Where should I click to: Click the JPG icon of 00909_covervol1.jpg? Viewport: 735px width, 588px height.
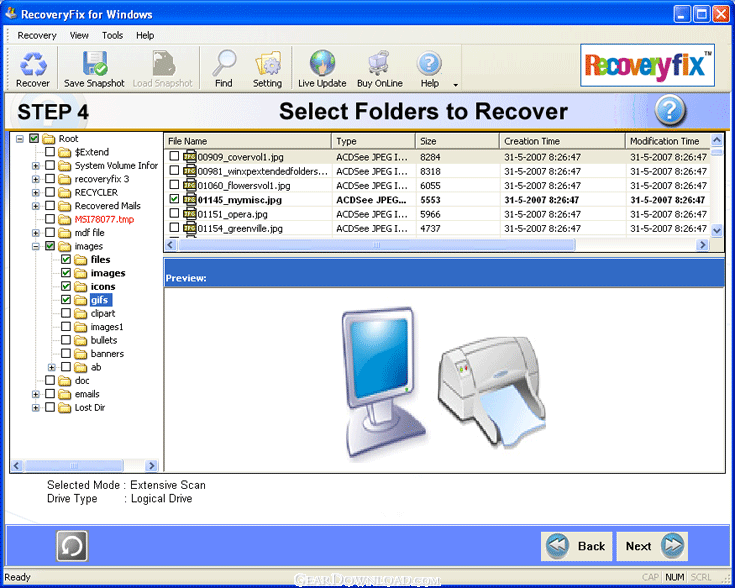point(189,157)
